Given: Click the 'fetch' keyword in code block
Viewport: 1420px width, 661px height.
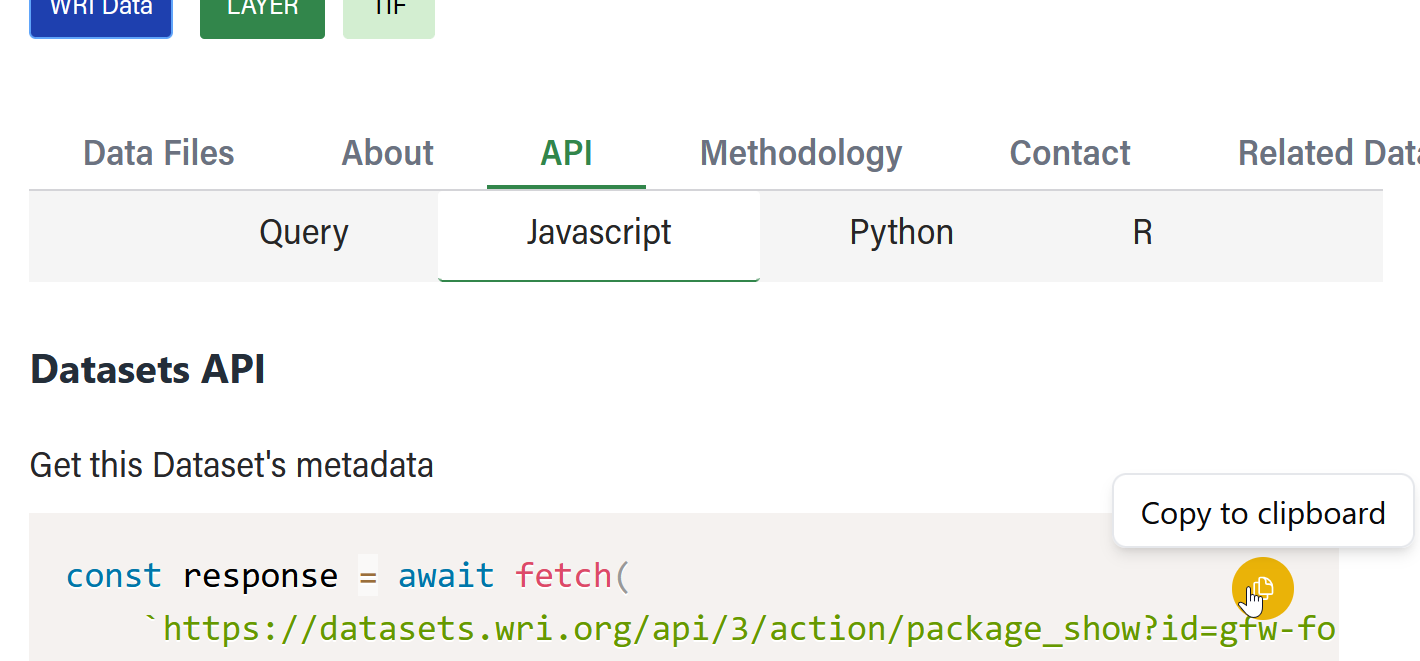Looking at the screenshot, I should click(x=562, y=576).
